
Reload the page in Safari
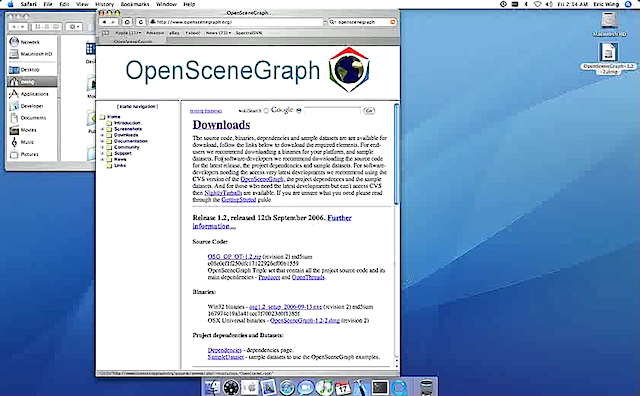[141, 22]
